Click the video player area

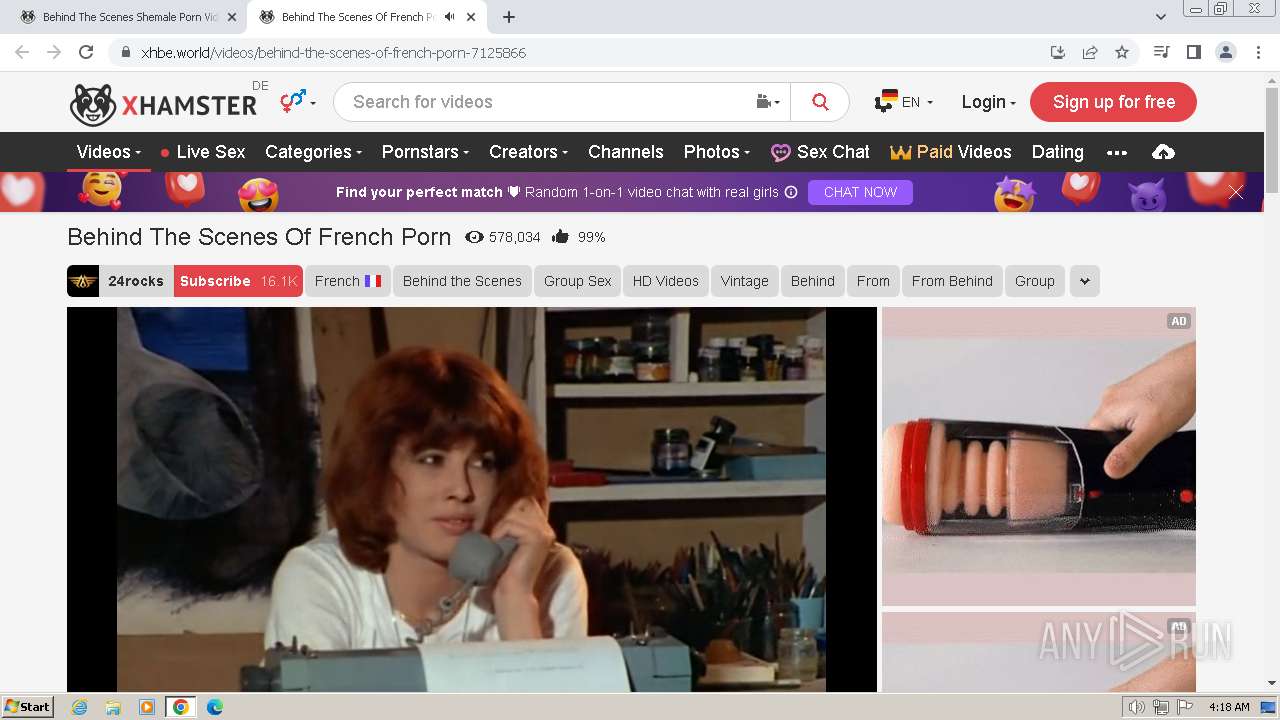[x=472, y=499]
